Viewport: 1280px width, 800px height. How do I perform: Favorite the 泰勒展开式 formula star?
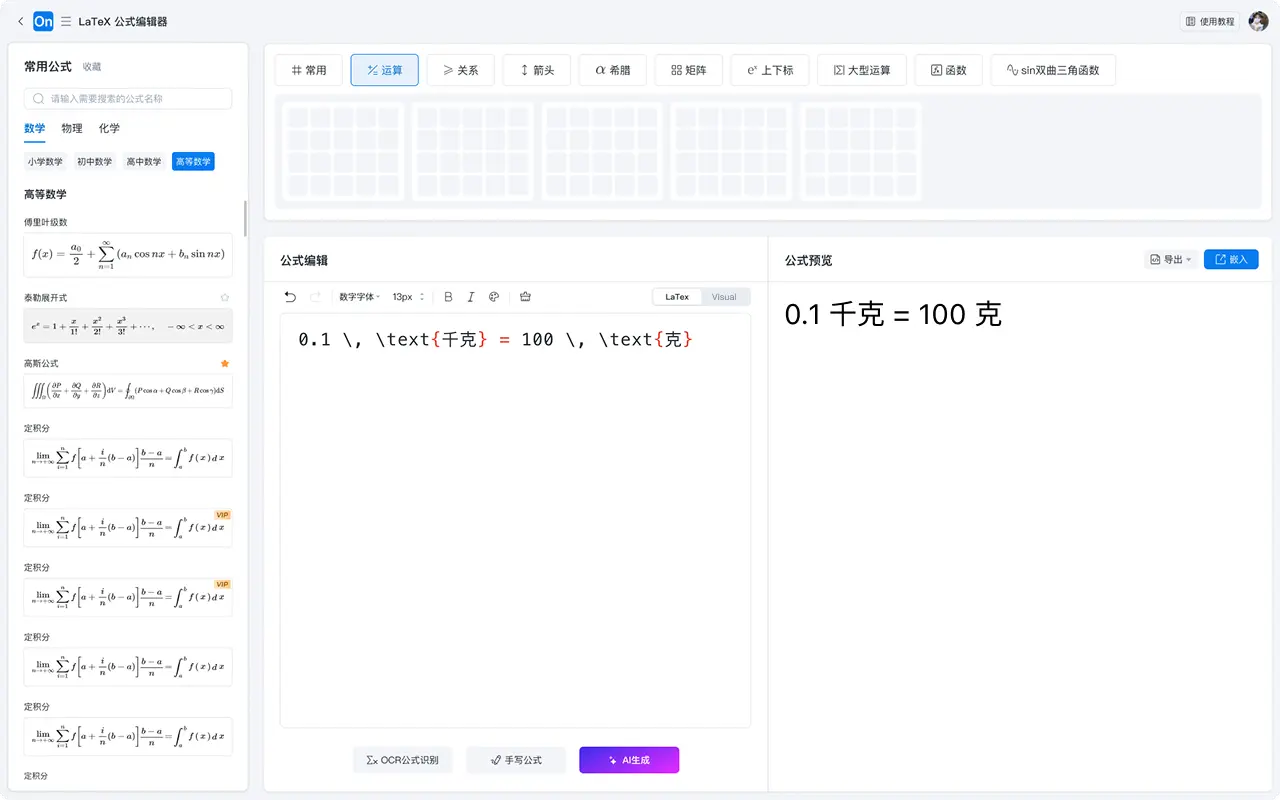[225, 297]
